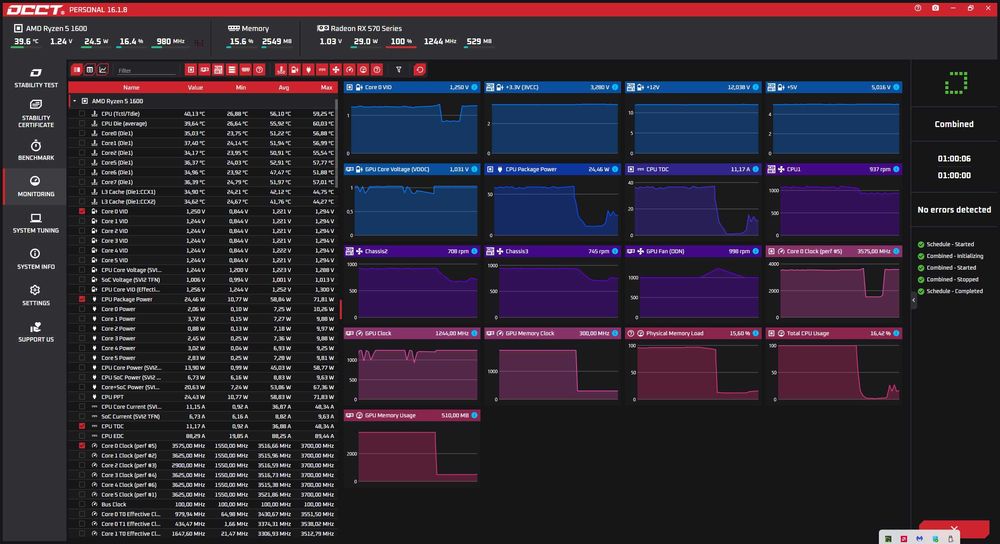
Task: Click the funnel filter icon
Action: pyautogui.click(x=399, y=70)
